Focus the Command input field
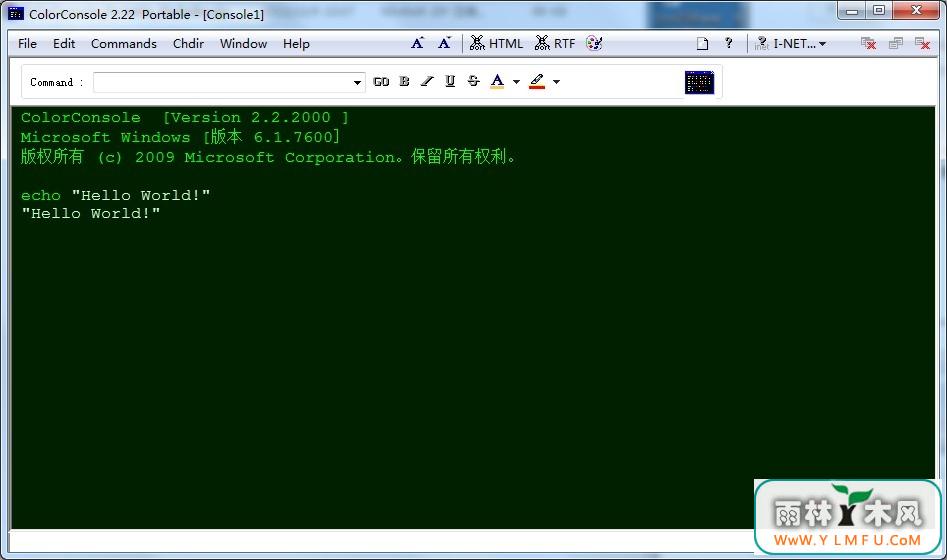Viewport: 947px width, 560px height. coord(222,82)
